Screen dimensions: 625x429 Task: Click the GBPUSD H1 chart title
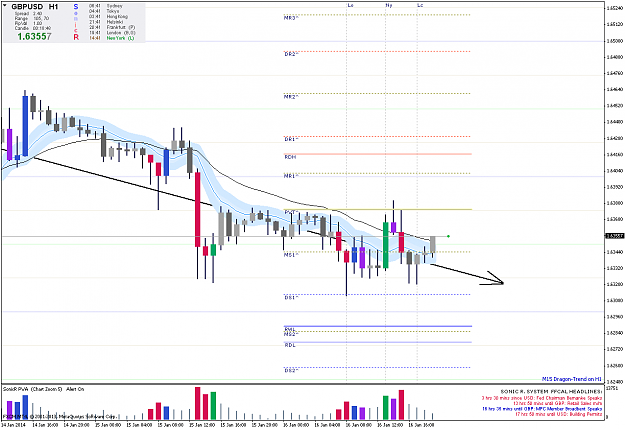click(x=35, y=7)
